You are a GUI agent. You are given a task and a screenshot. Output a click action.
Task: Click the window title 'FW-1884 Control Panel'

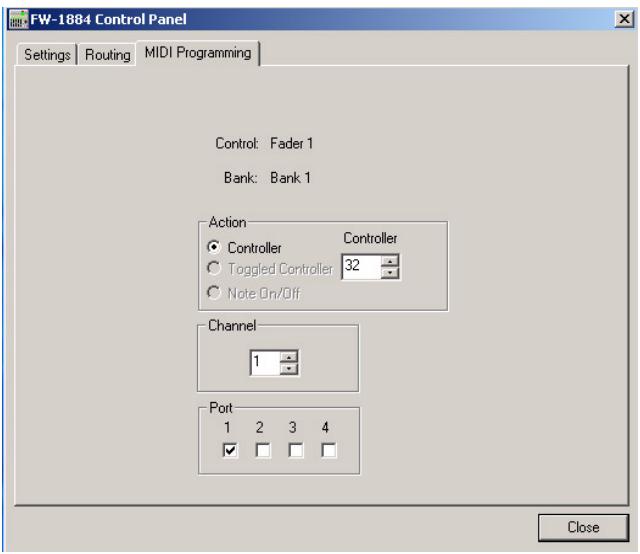[x=109, y=19]
